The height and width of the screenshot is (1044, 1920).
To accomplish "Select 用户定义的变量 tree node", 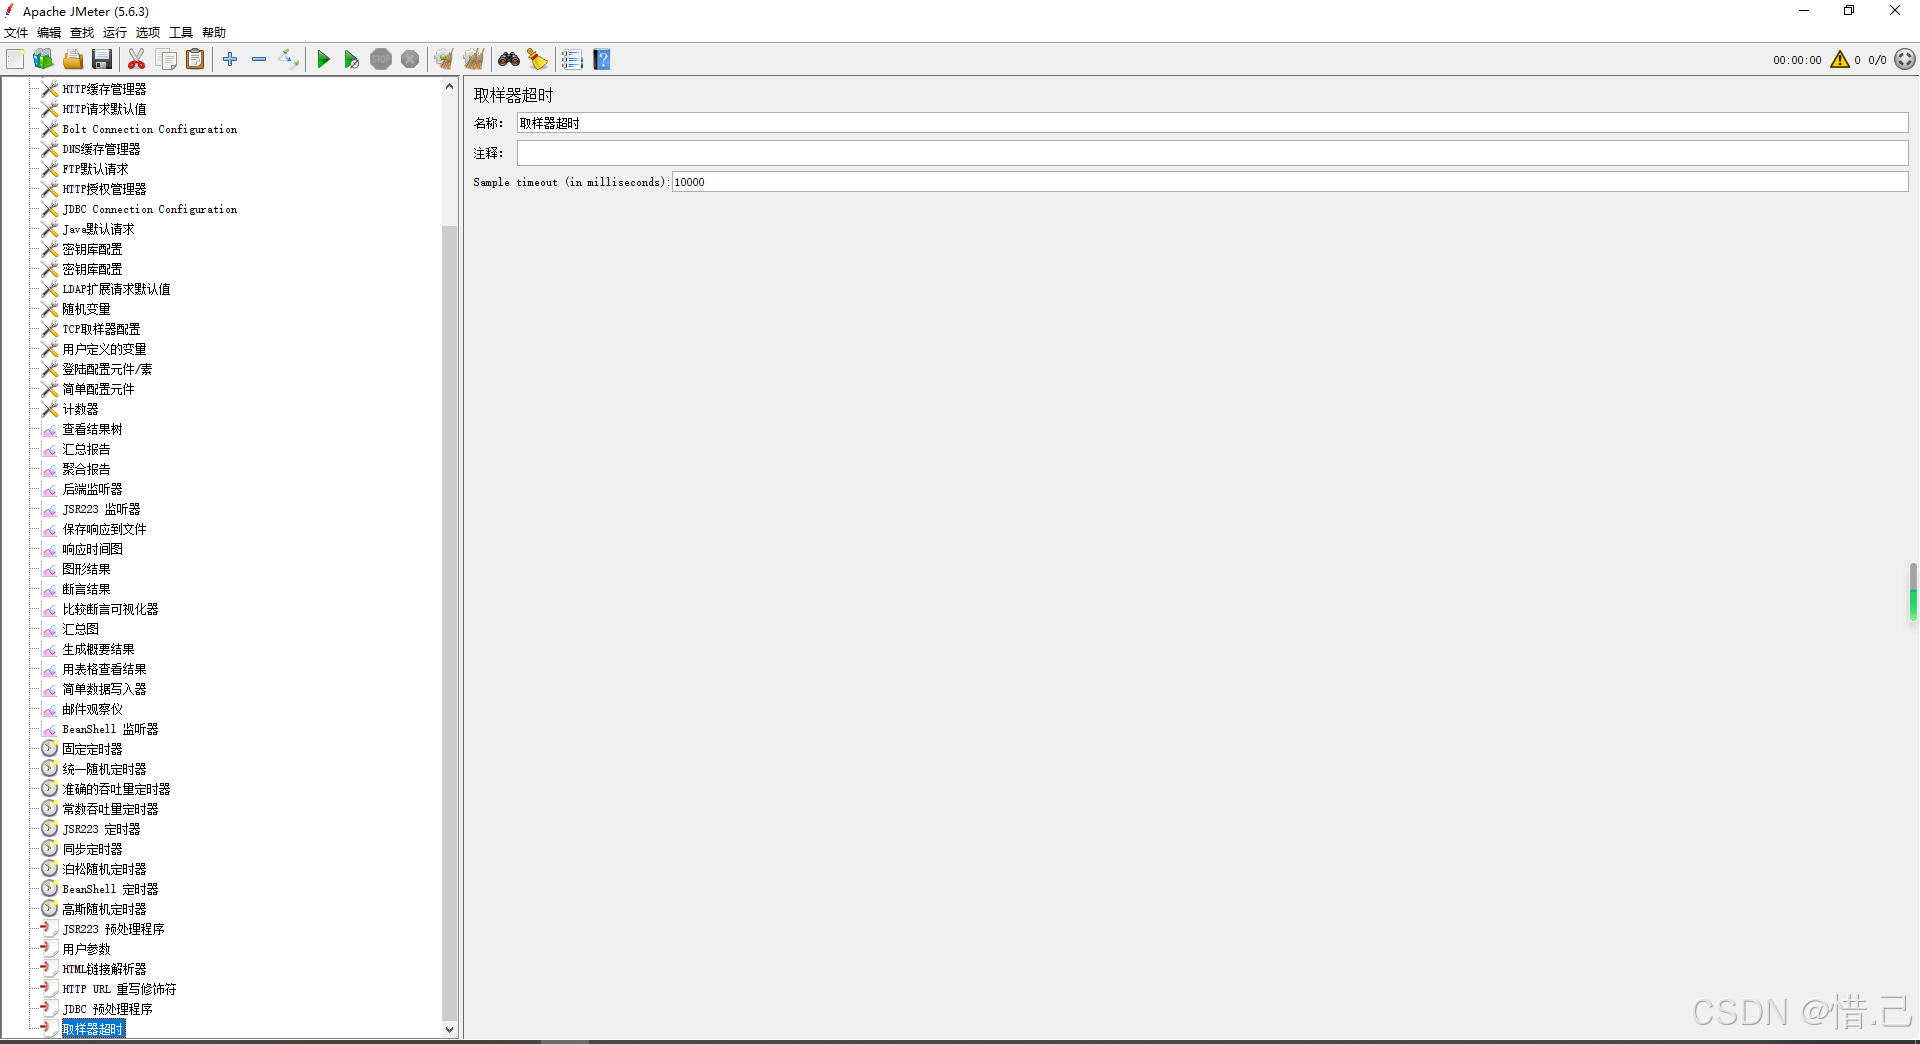I will point(104,349).
